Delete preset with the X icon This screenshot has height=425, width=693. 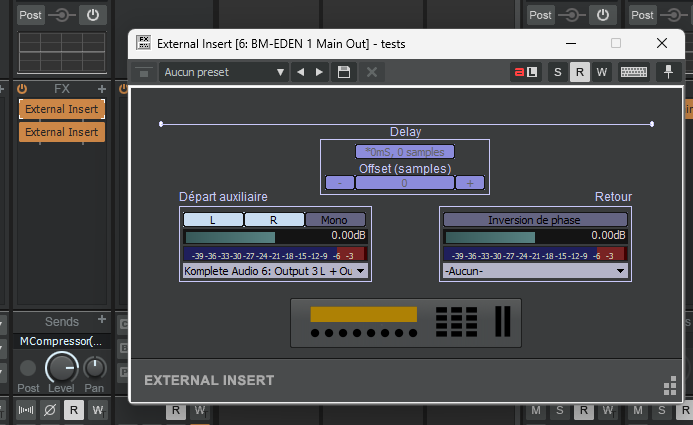pos(372,72)
